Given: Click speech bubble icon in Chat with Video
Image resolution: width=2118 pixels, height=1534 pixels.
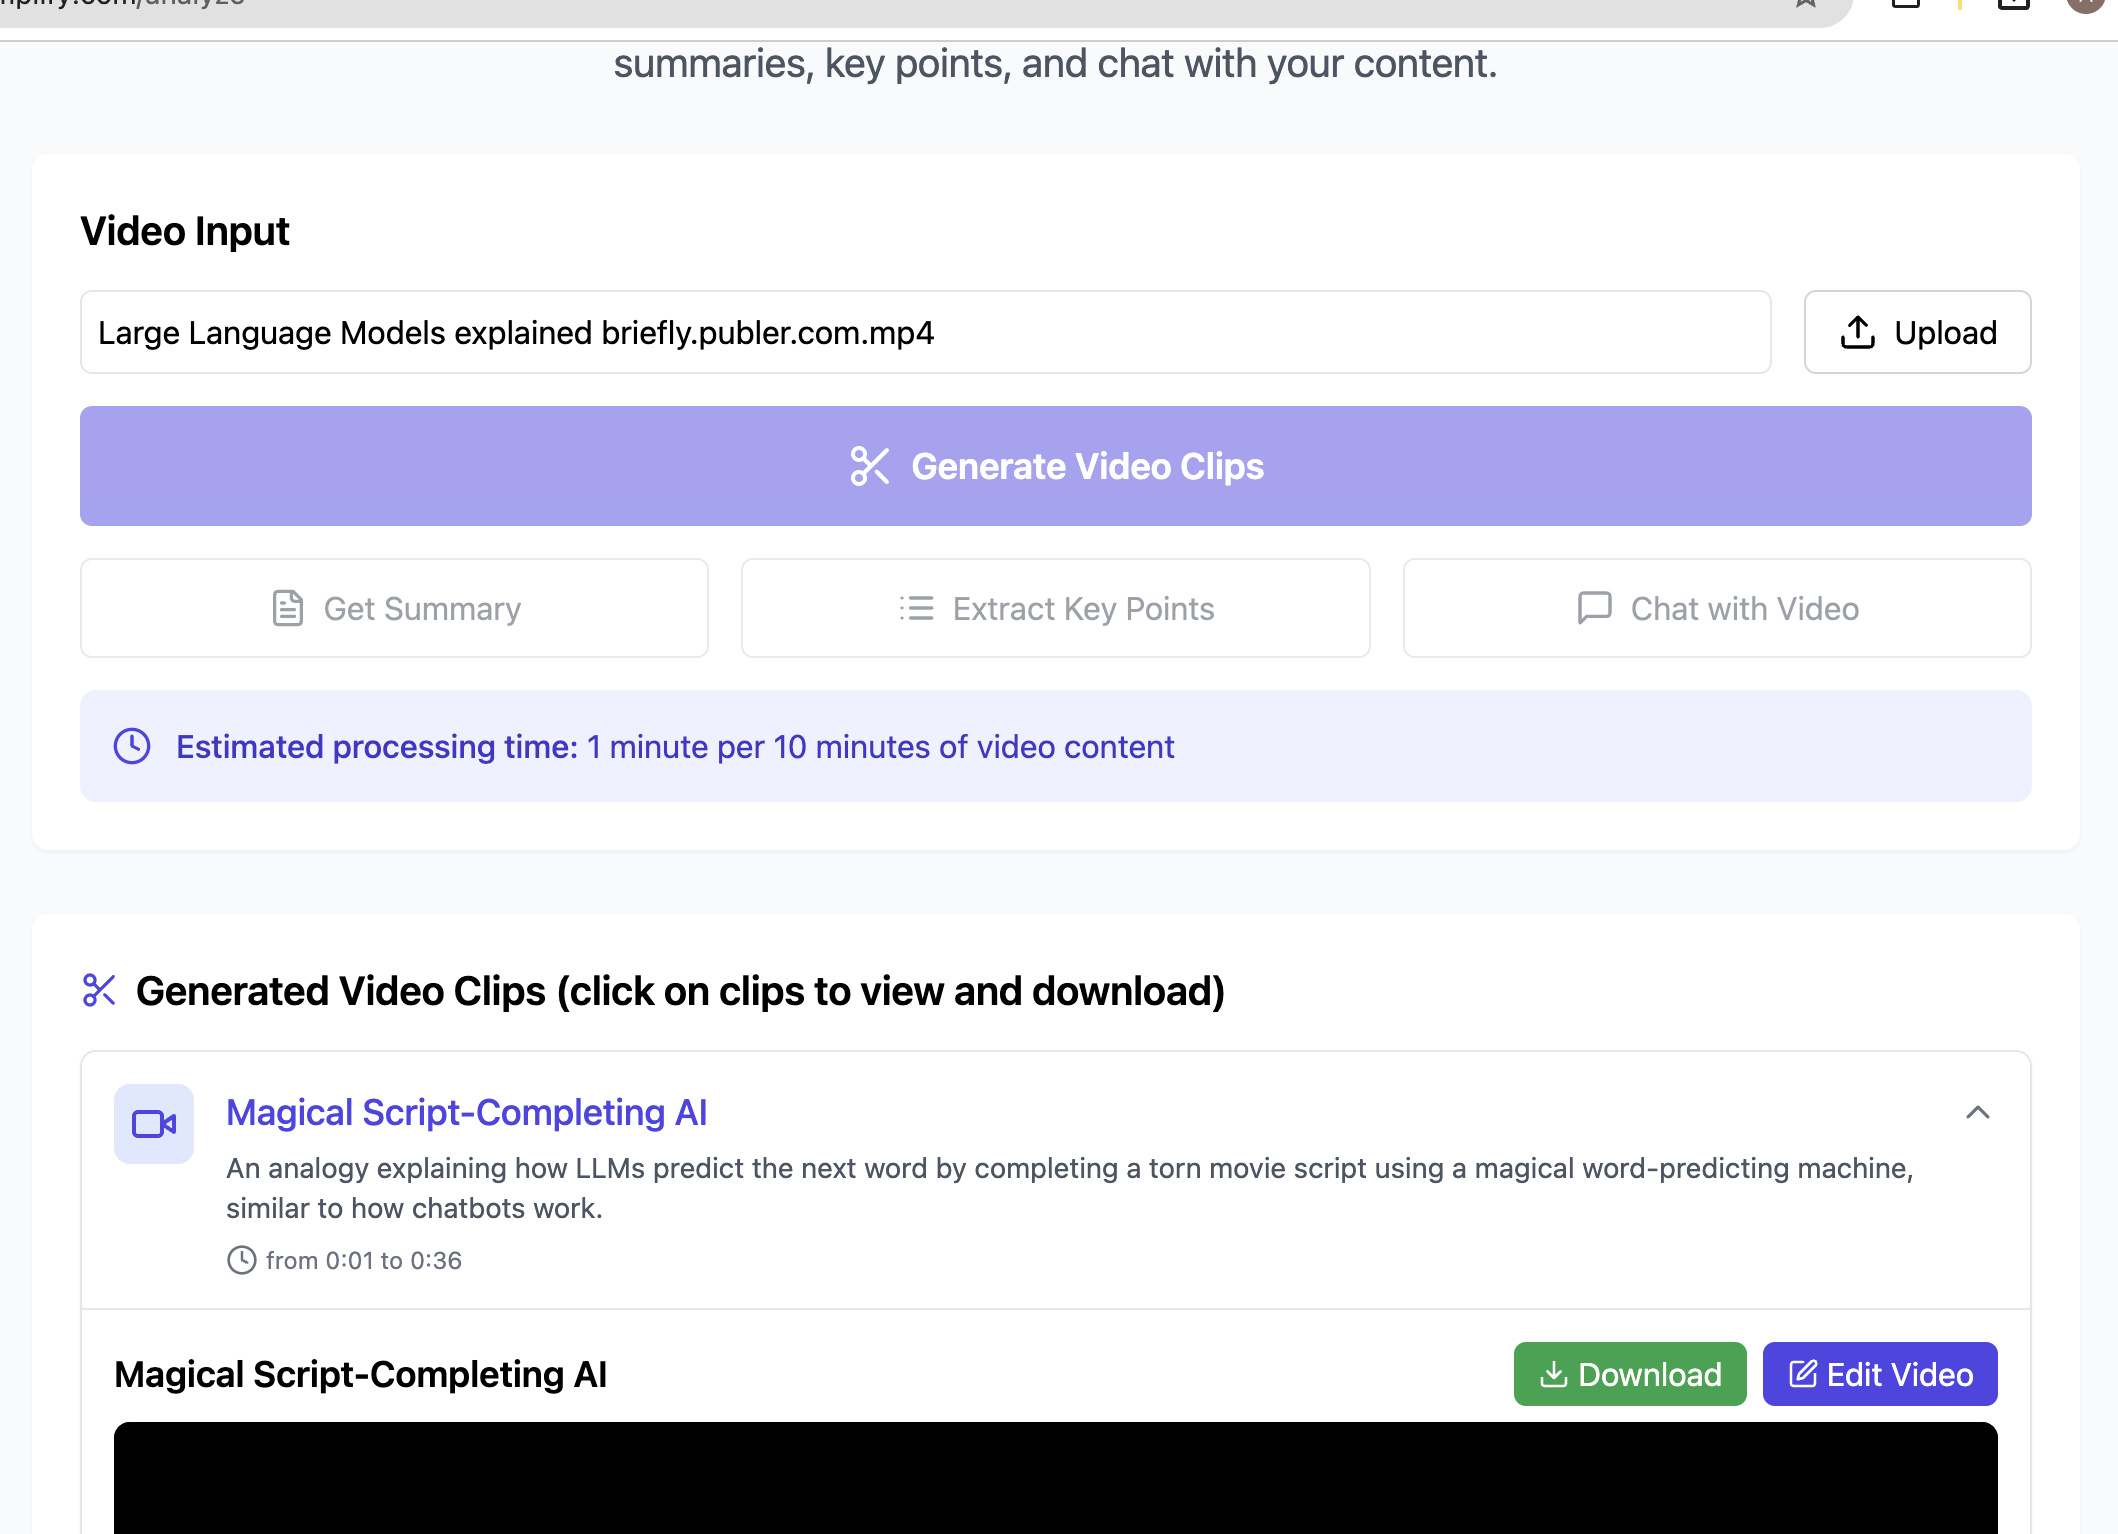Looking at the screenshot, I should pyautogui.click(x=1594, y=608).
